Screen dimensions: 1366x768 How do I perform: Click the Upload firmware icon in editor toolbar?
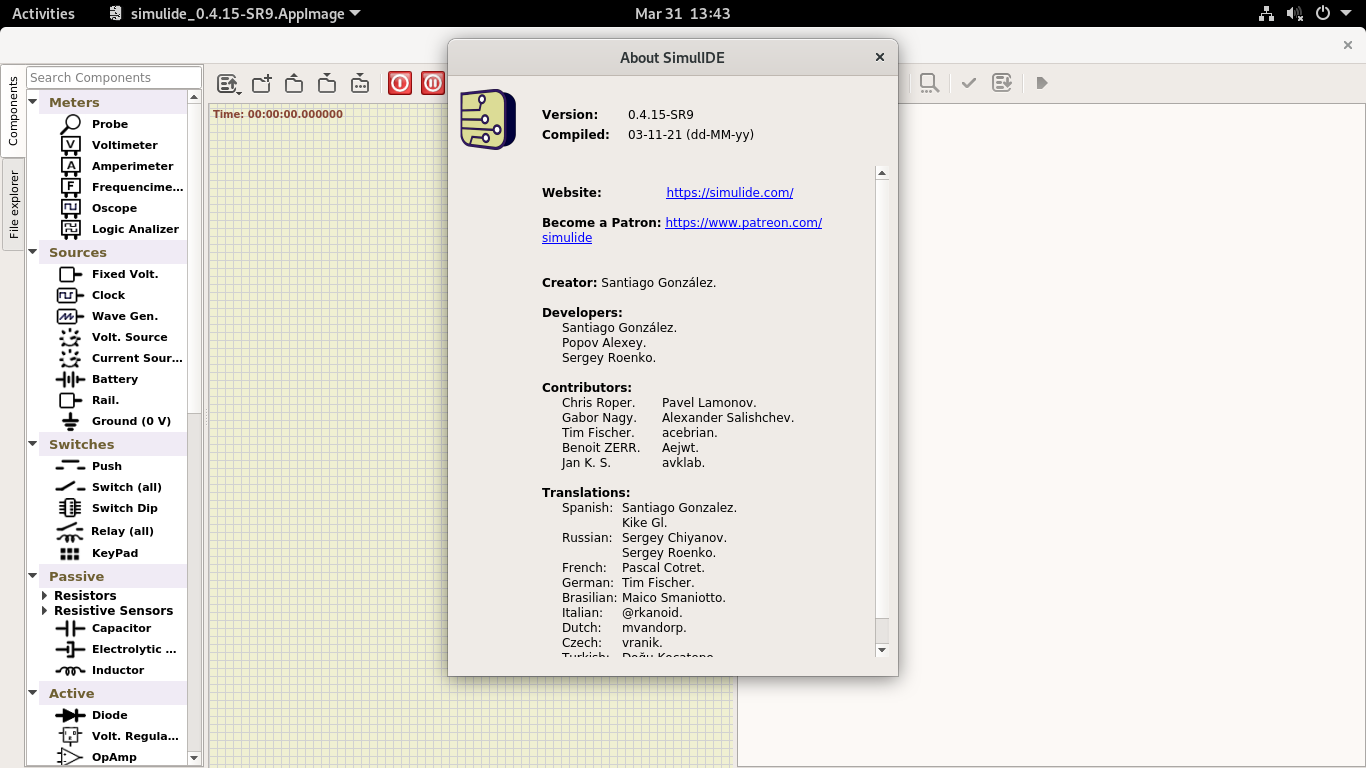[1002, 83]
